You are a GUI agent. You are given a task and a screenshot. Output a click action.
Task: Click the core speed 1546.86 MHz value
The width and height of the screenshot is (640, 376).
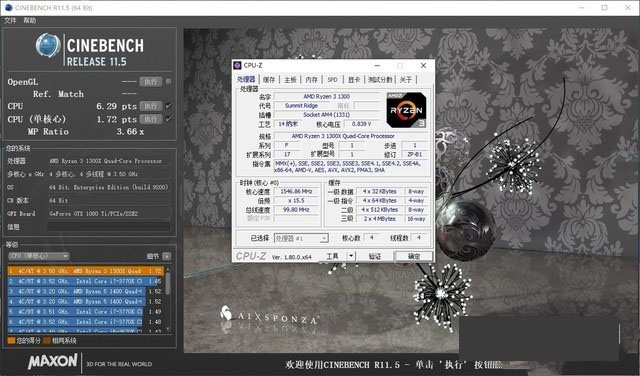[x=296, y=191]
